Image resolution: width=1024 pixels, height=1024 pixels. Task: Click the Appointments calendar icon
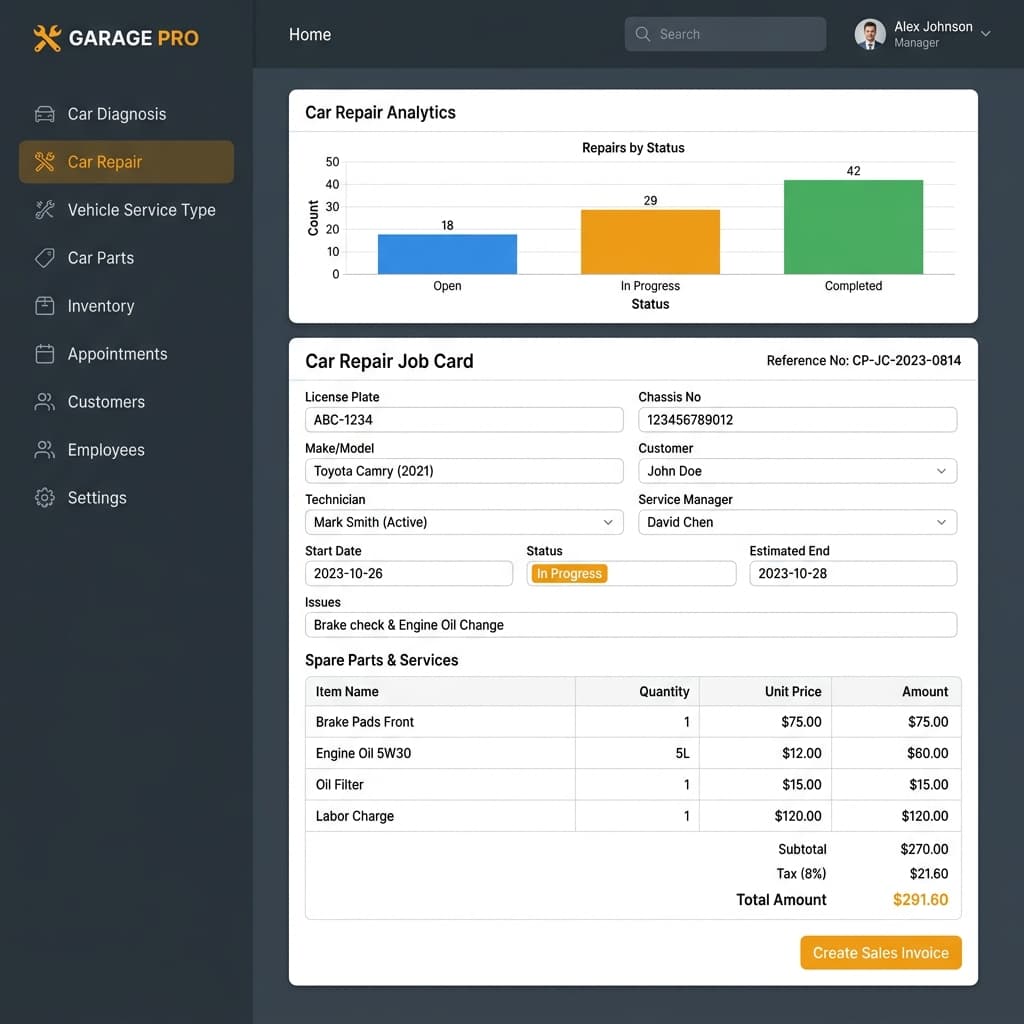point(44,354)
